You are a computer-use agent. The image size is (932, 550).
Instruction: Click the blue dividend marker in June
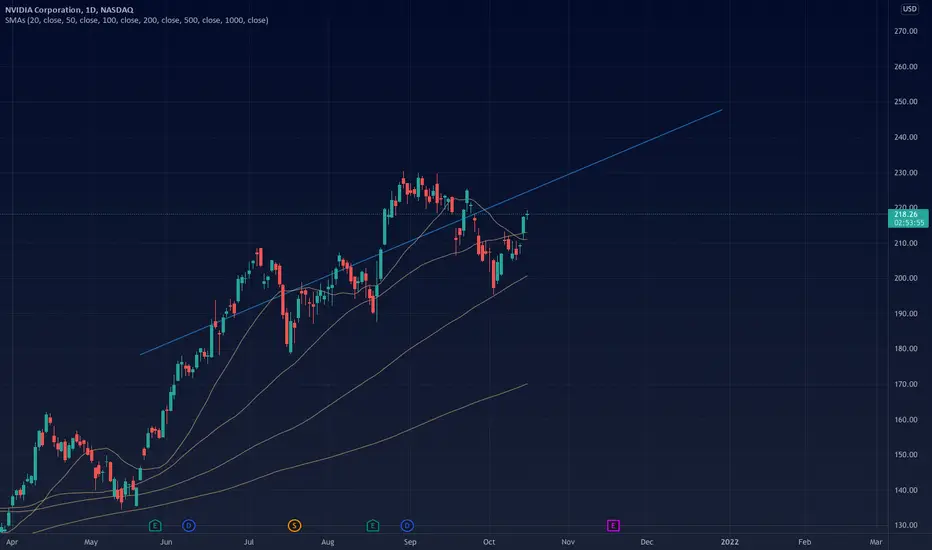pyautogui.click(x=188, y=526)
